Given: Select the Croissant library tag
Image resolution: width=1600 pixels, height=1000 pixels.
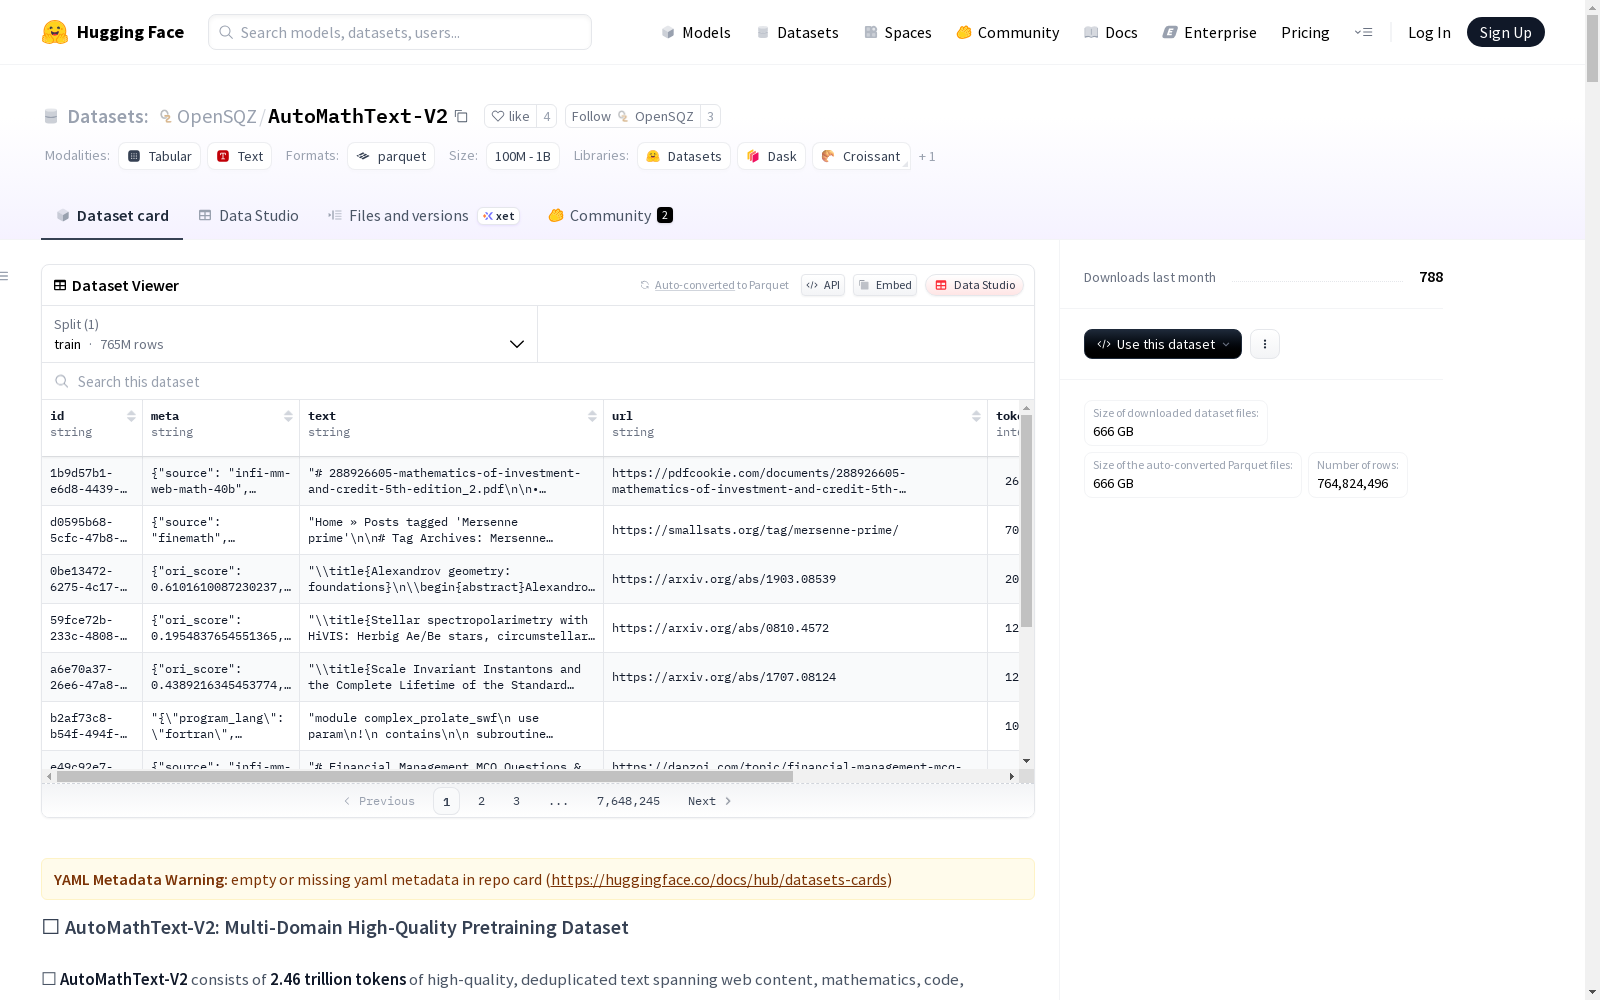Looking at the screenshot, I should [861, 156].
